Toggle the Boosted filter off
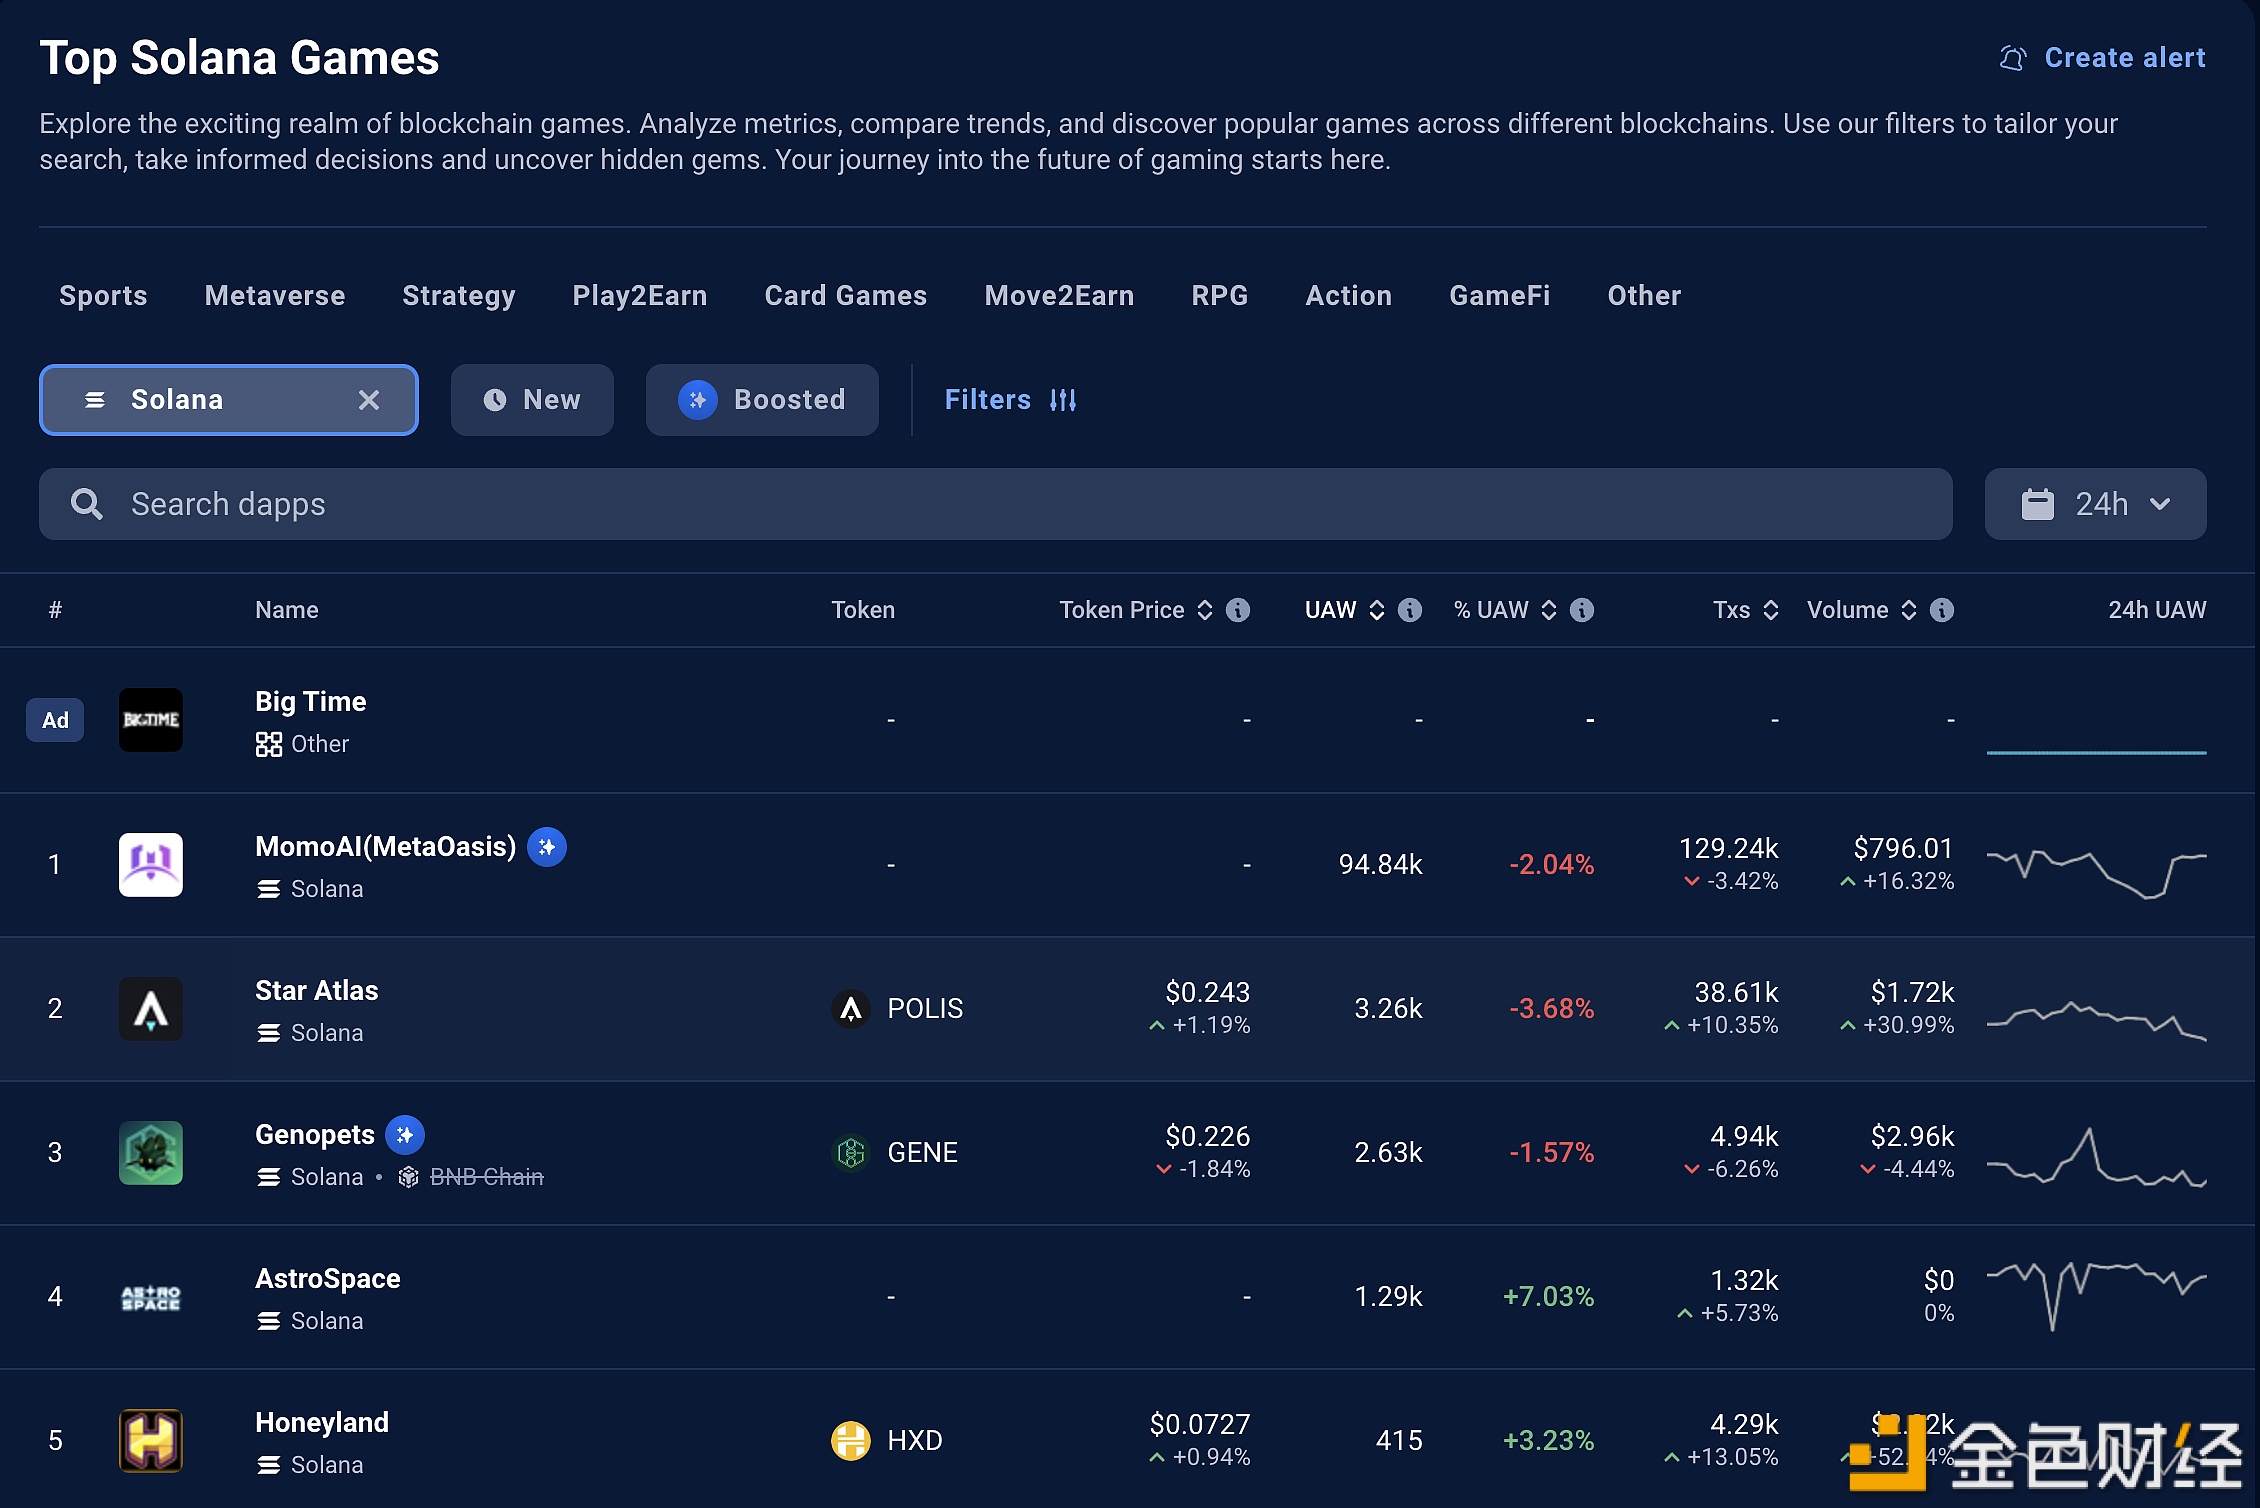Viewport: 2260px width, 1508px height. click(x=766, y=399)
